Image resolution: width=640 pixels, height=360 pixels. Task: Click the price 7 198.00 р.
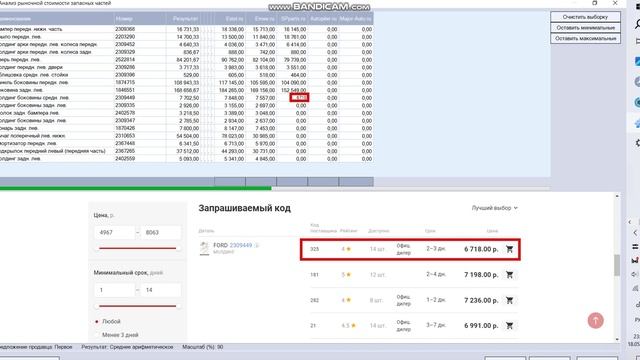[481, 275]
